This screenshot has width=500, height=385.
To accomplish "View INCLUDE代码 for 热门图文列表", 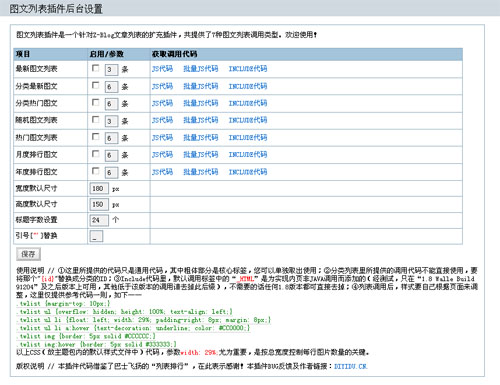I will 248,138.
